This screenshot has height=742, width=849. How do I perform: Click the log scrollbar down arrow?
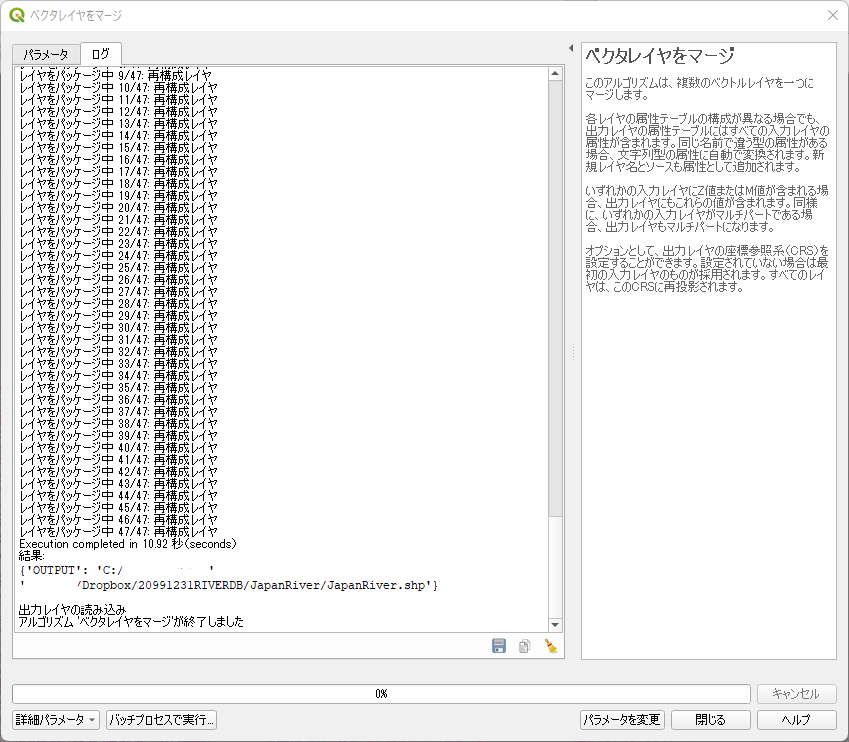(555, 624)
